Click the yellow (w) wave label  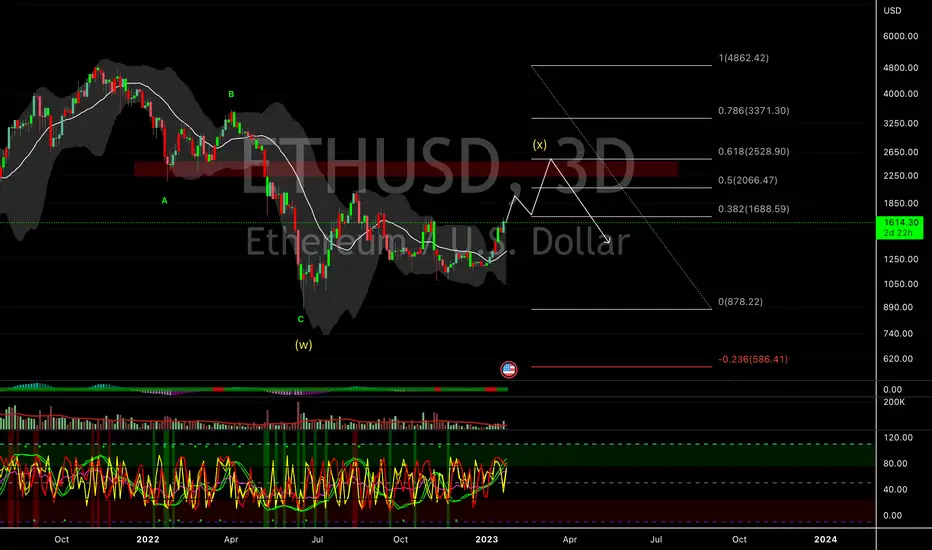click(x=303, y=345)
